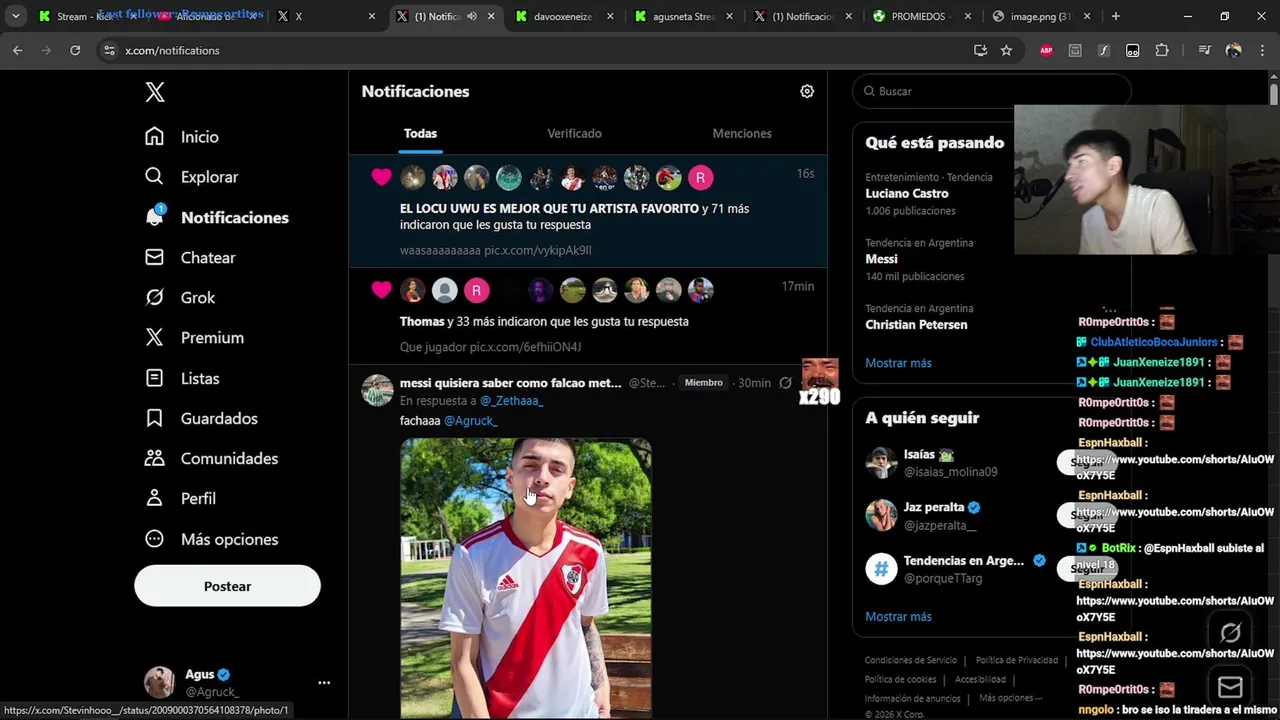This screenshot has width=1280, height=720.
Task: Open the Explorar search page
Action: [191, 177]
